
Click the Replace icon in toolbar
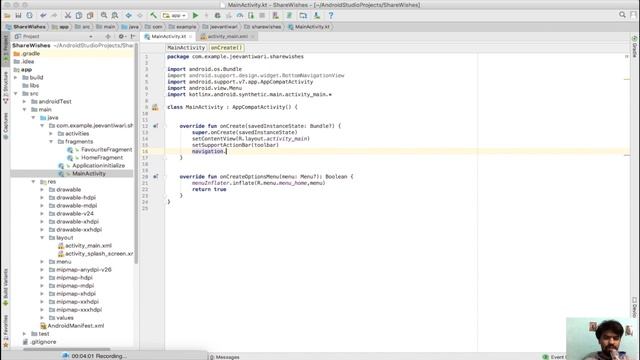(115, 16)
